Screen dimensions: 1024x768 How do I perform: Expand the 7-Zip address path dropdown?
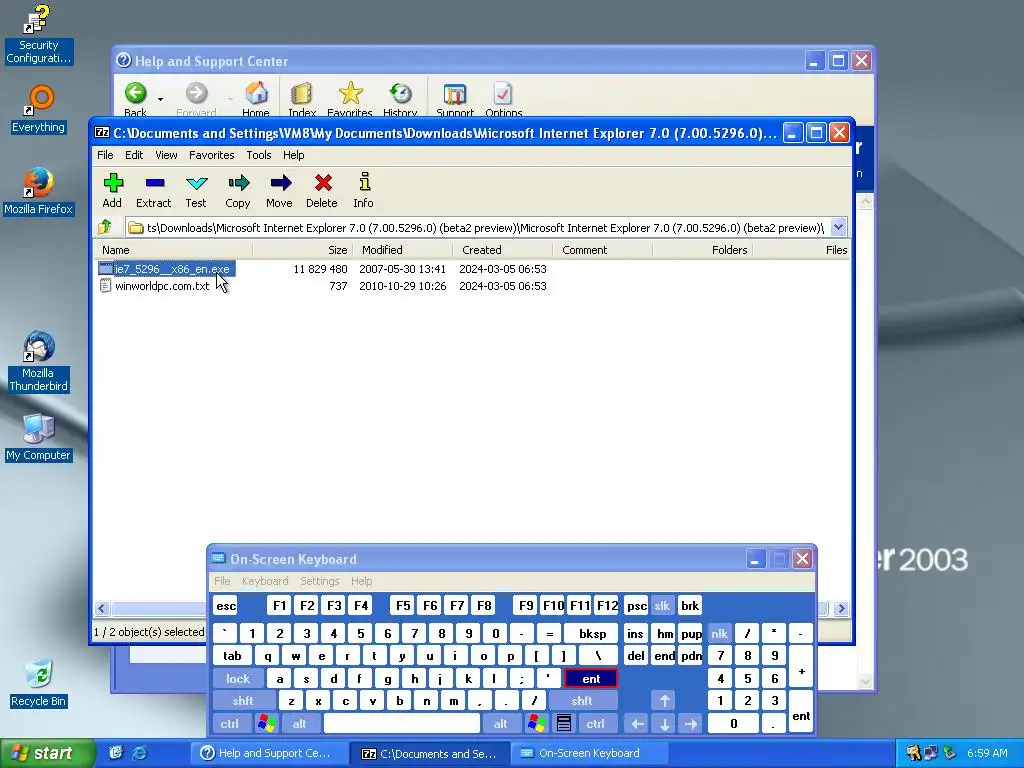[x=839, y=227]
